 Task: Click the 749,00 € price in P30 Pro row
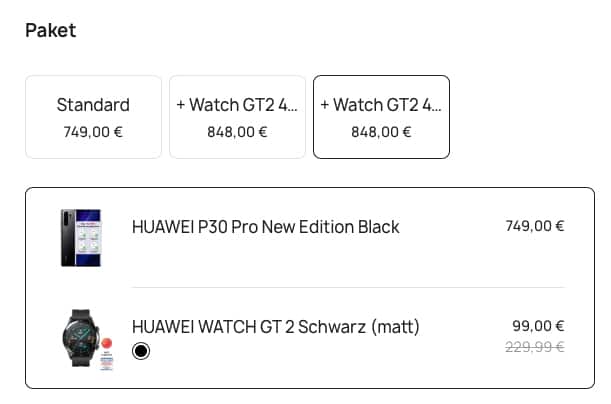click(535, 226)
